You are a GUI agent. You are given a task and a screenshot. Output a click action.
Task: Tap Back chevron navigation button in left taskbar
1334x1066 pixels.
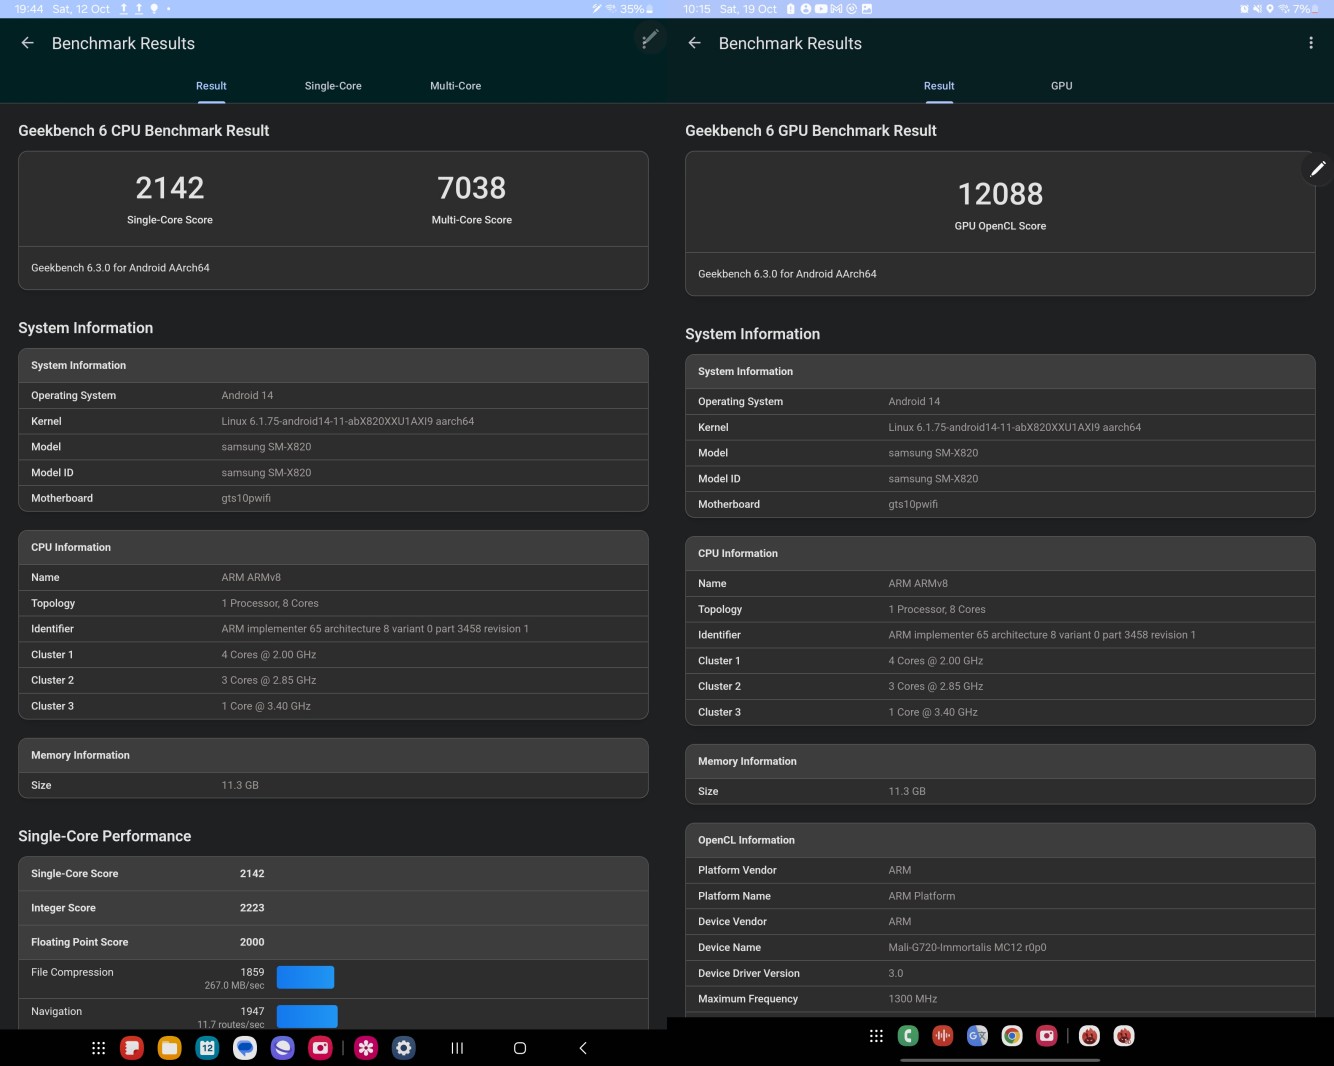[583, 1048]
